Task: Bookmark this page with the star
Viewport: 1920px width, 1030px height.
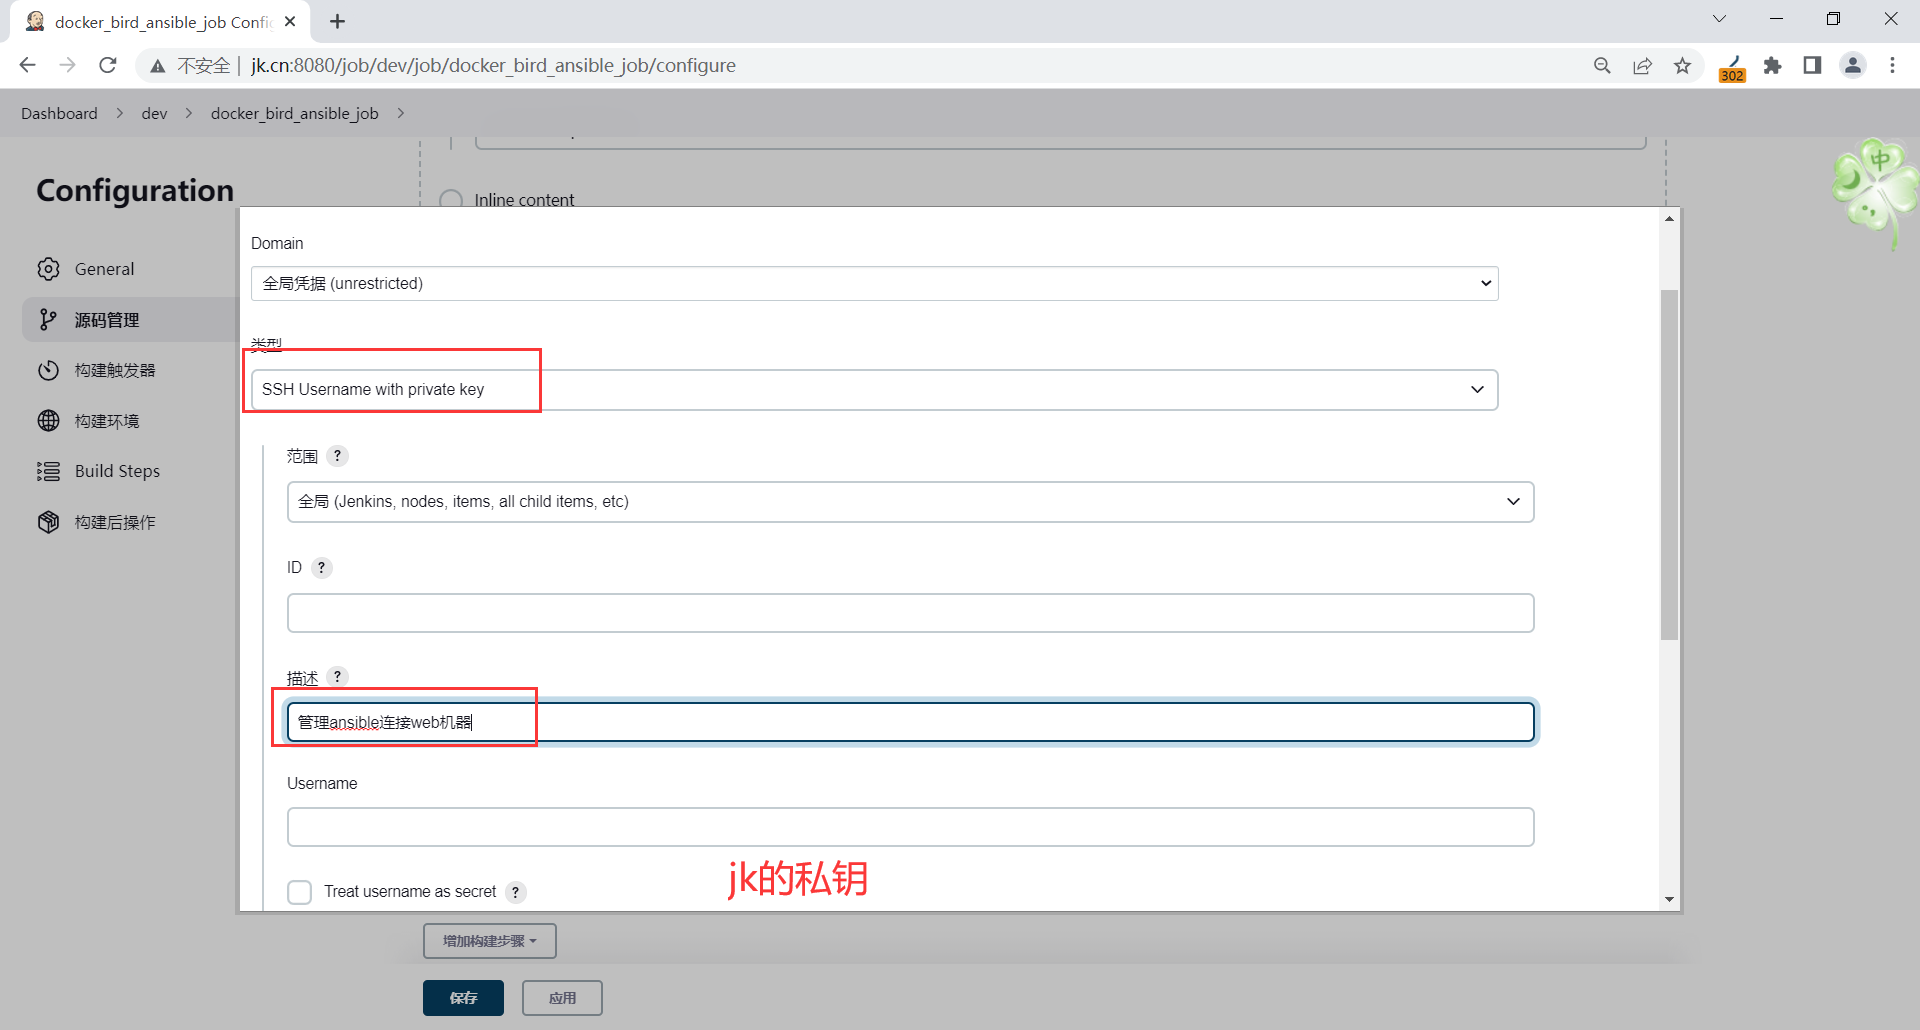Action: pyautogui.click(x=1683, y=65)
